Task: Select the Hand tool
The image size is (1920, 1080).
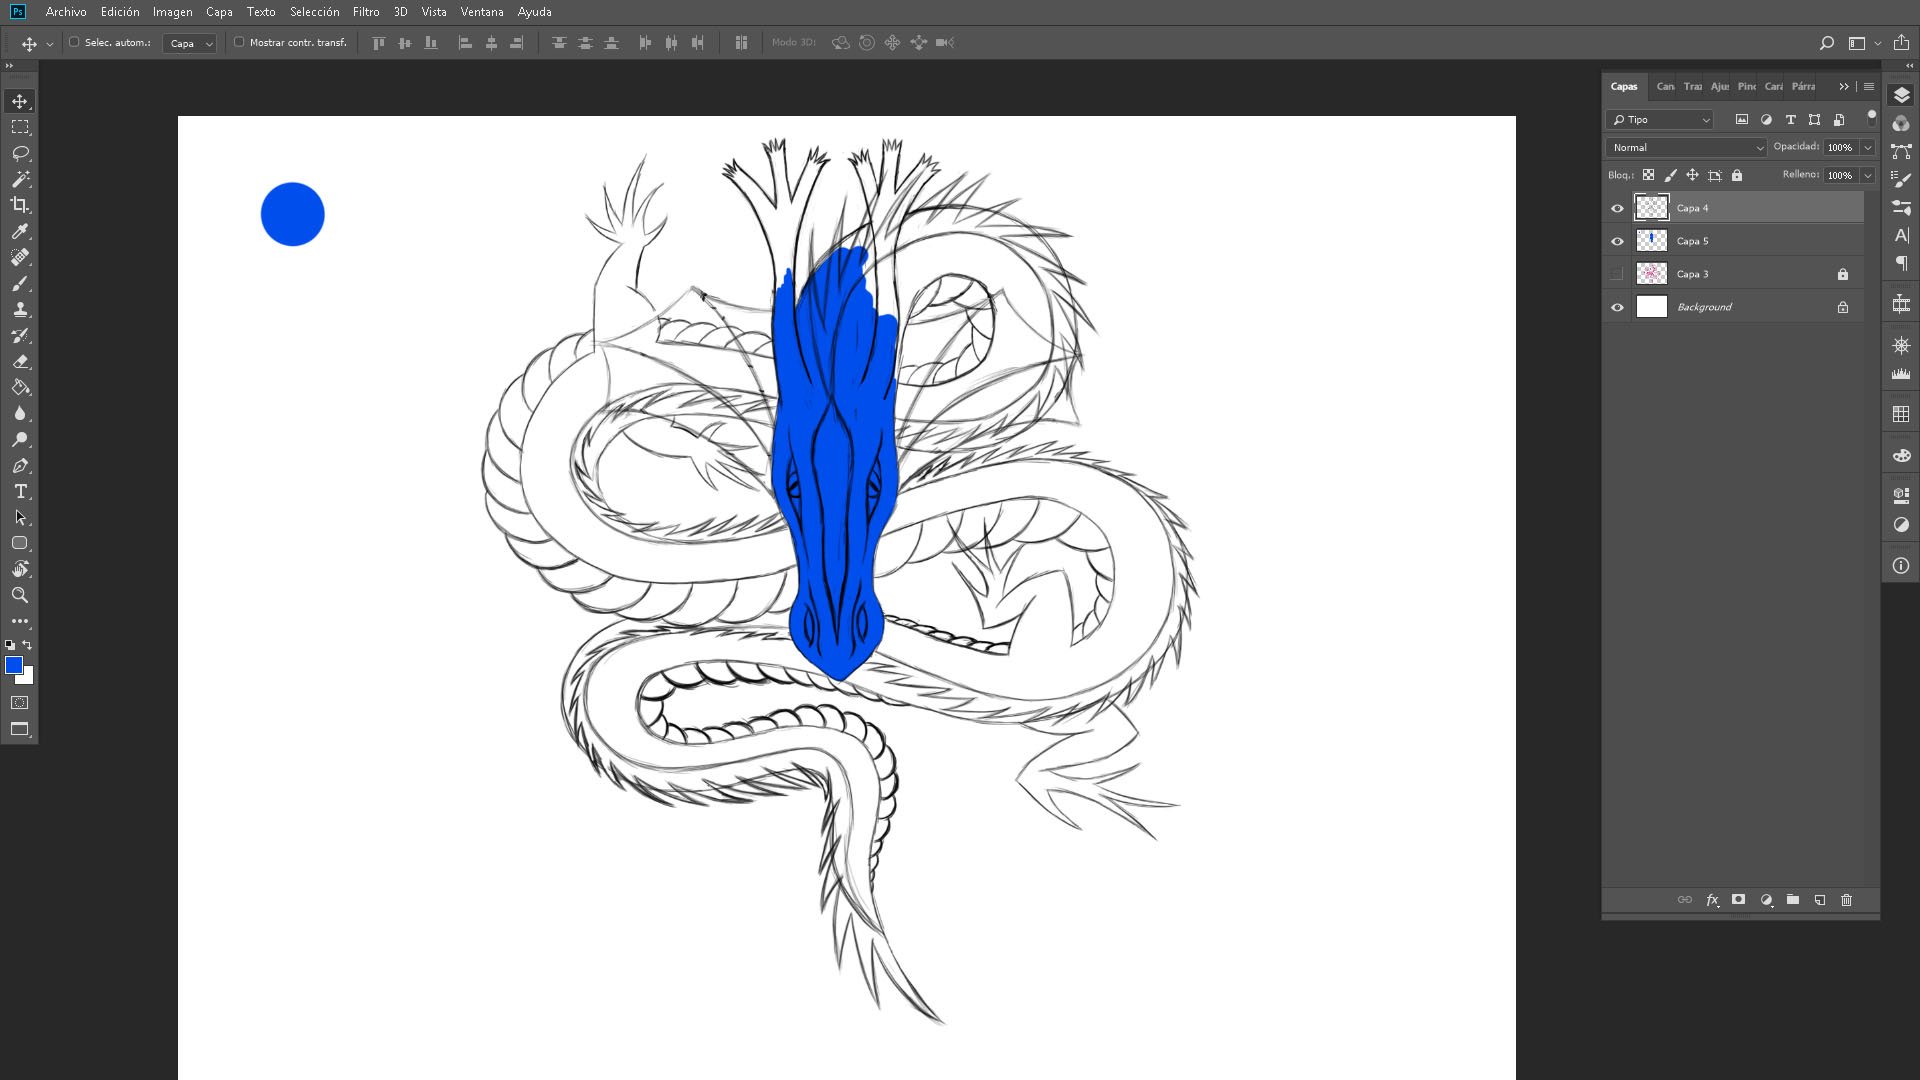Action: (x=20, y=569)
